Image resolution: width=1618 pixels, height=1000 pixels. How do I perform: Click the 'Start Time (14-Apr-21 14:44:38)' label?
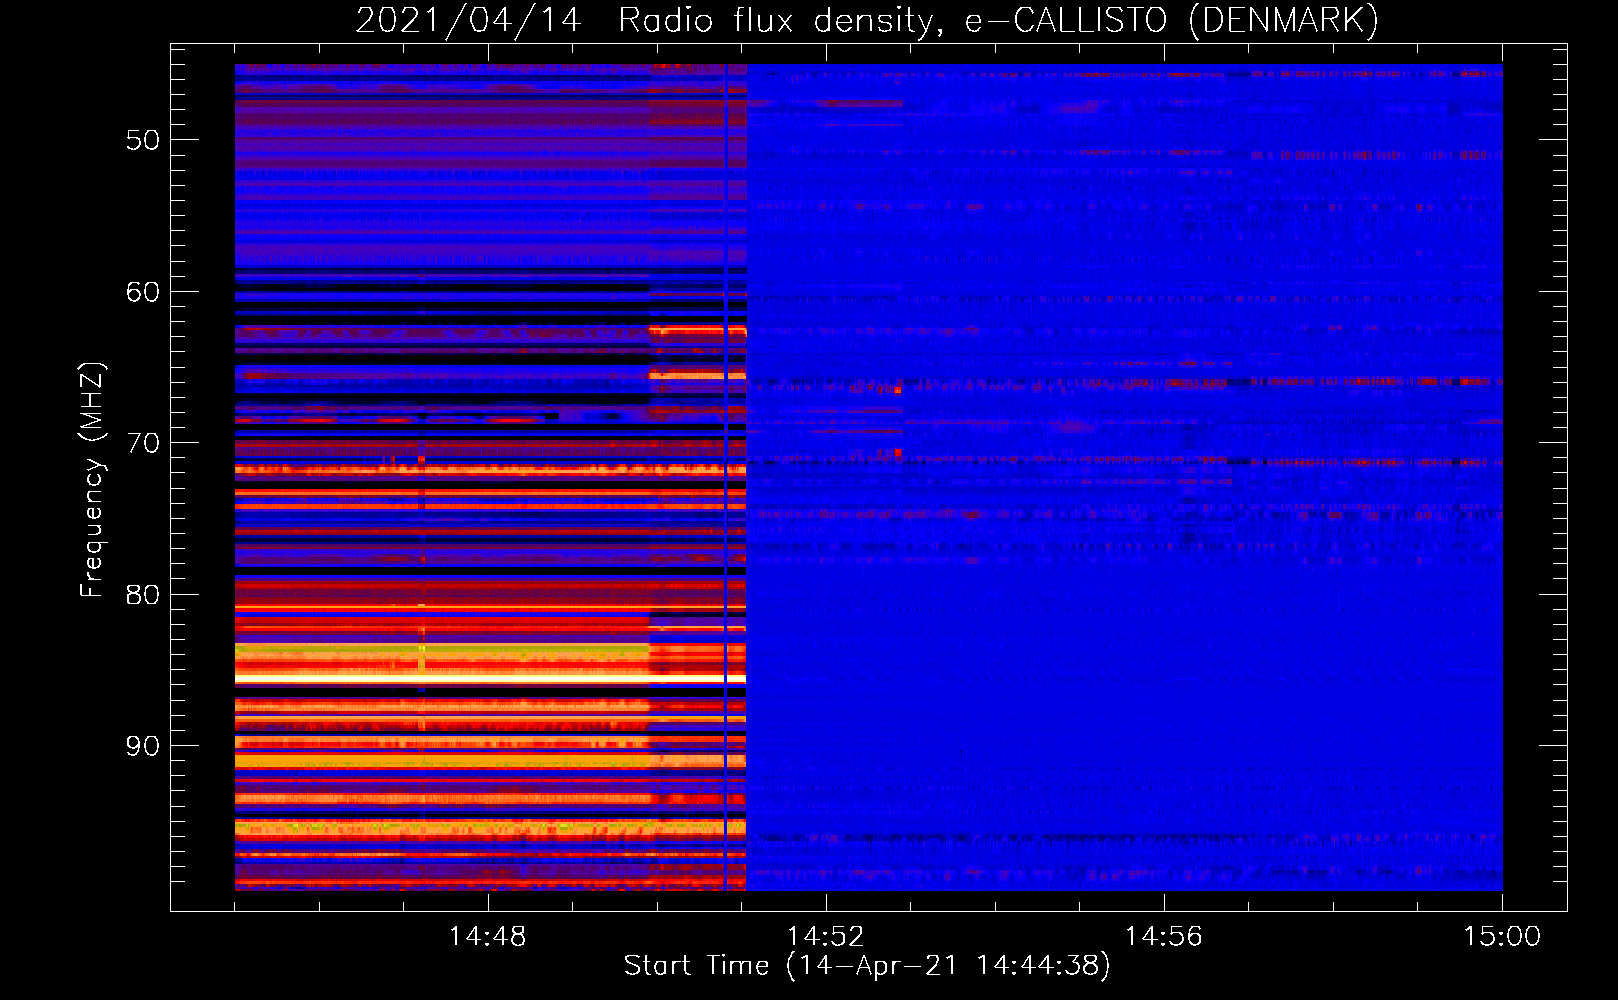(x=867, y=966)
